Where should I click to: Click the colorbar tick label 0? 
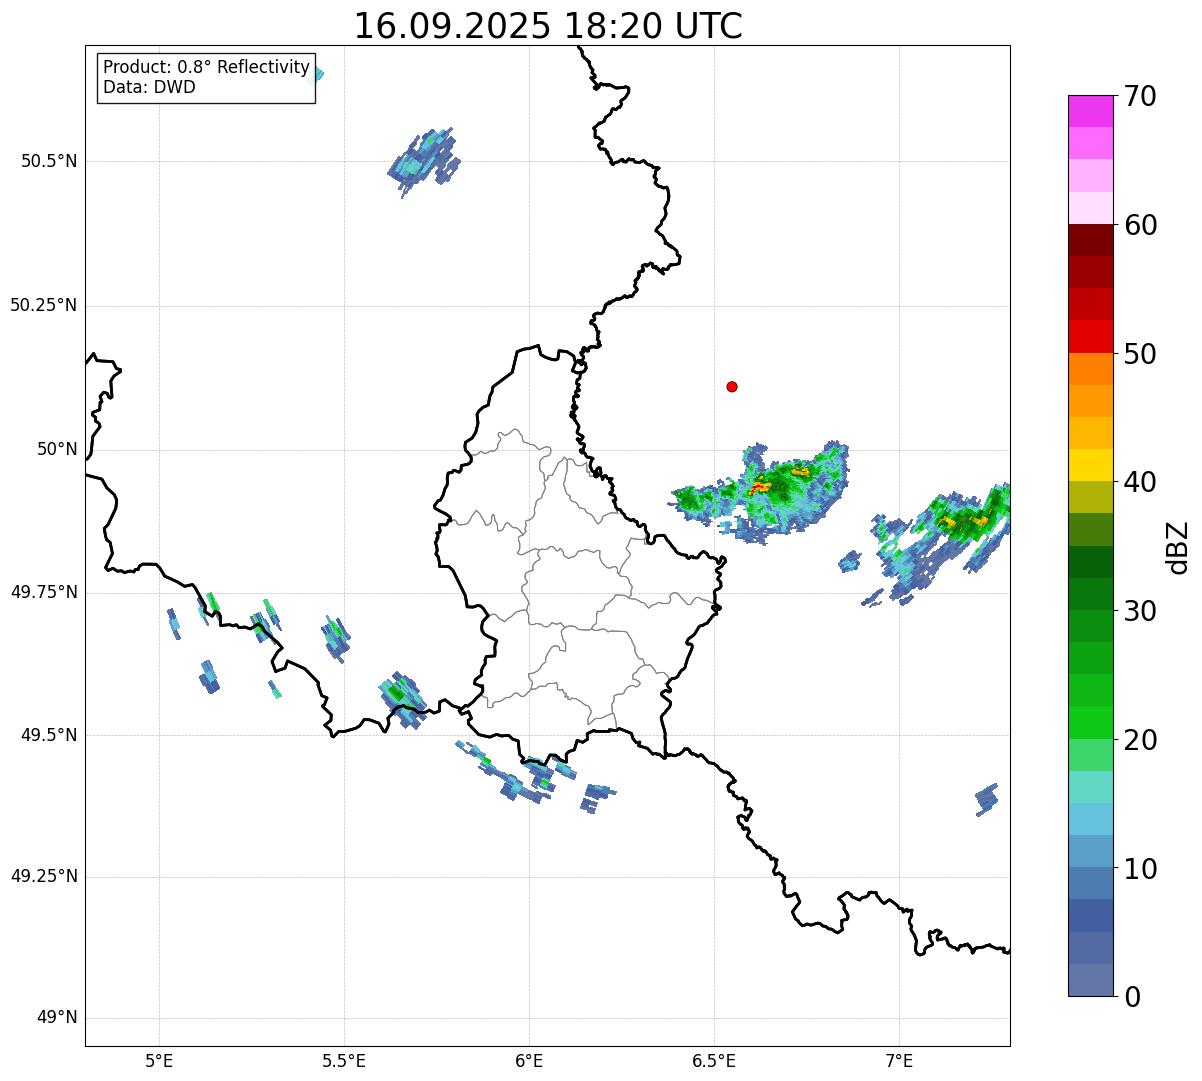1132,997
